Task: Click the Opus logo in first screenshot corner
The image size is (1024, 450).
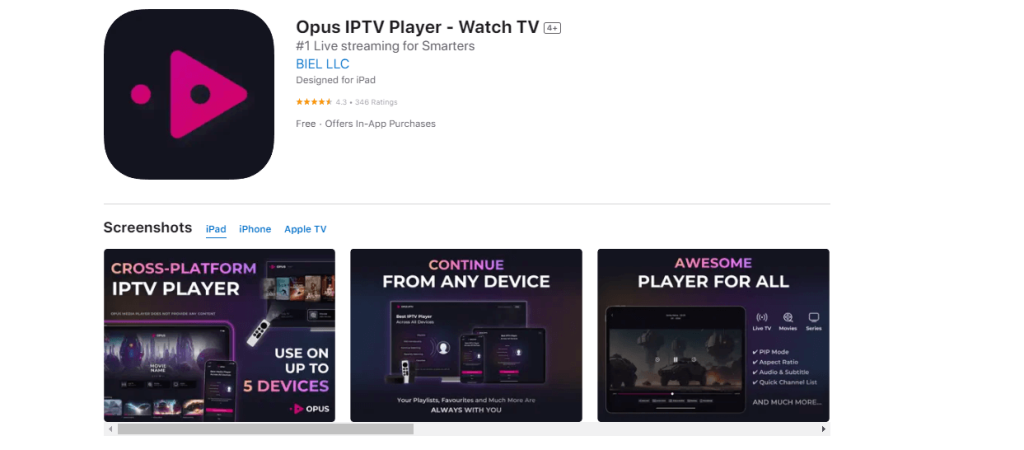Action: 309,409
